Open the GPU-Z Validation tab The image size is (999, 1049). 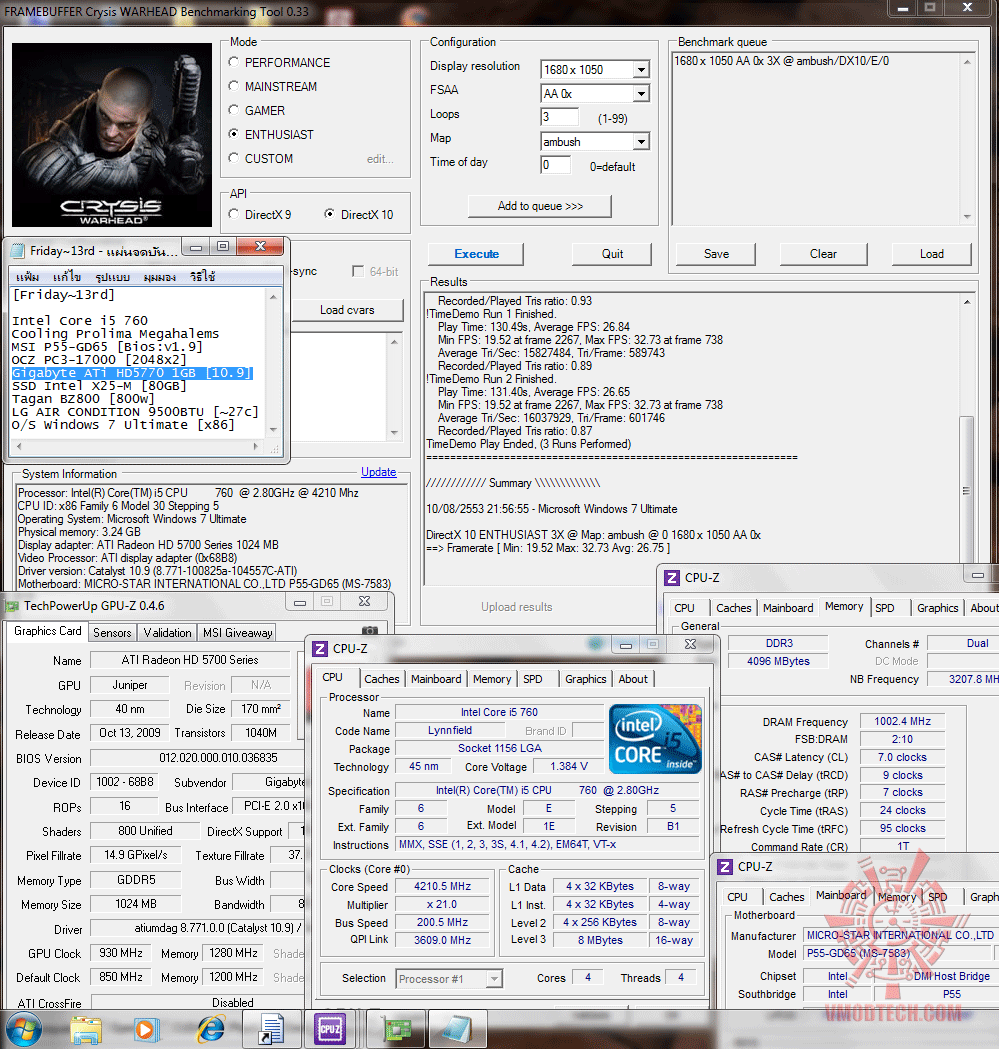coord(167,633)
